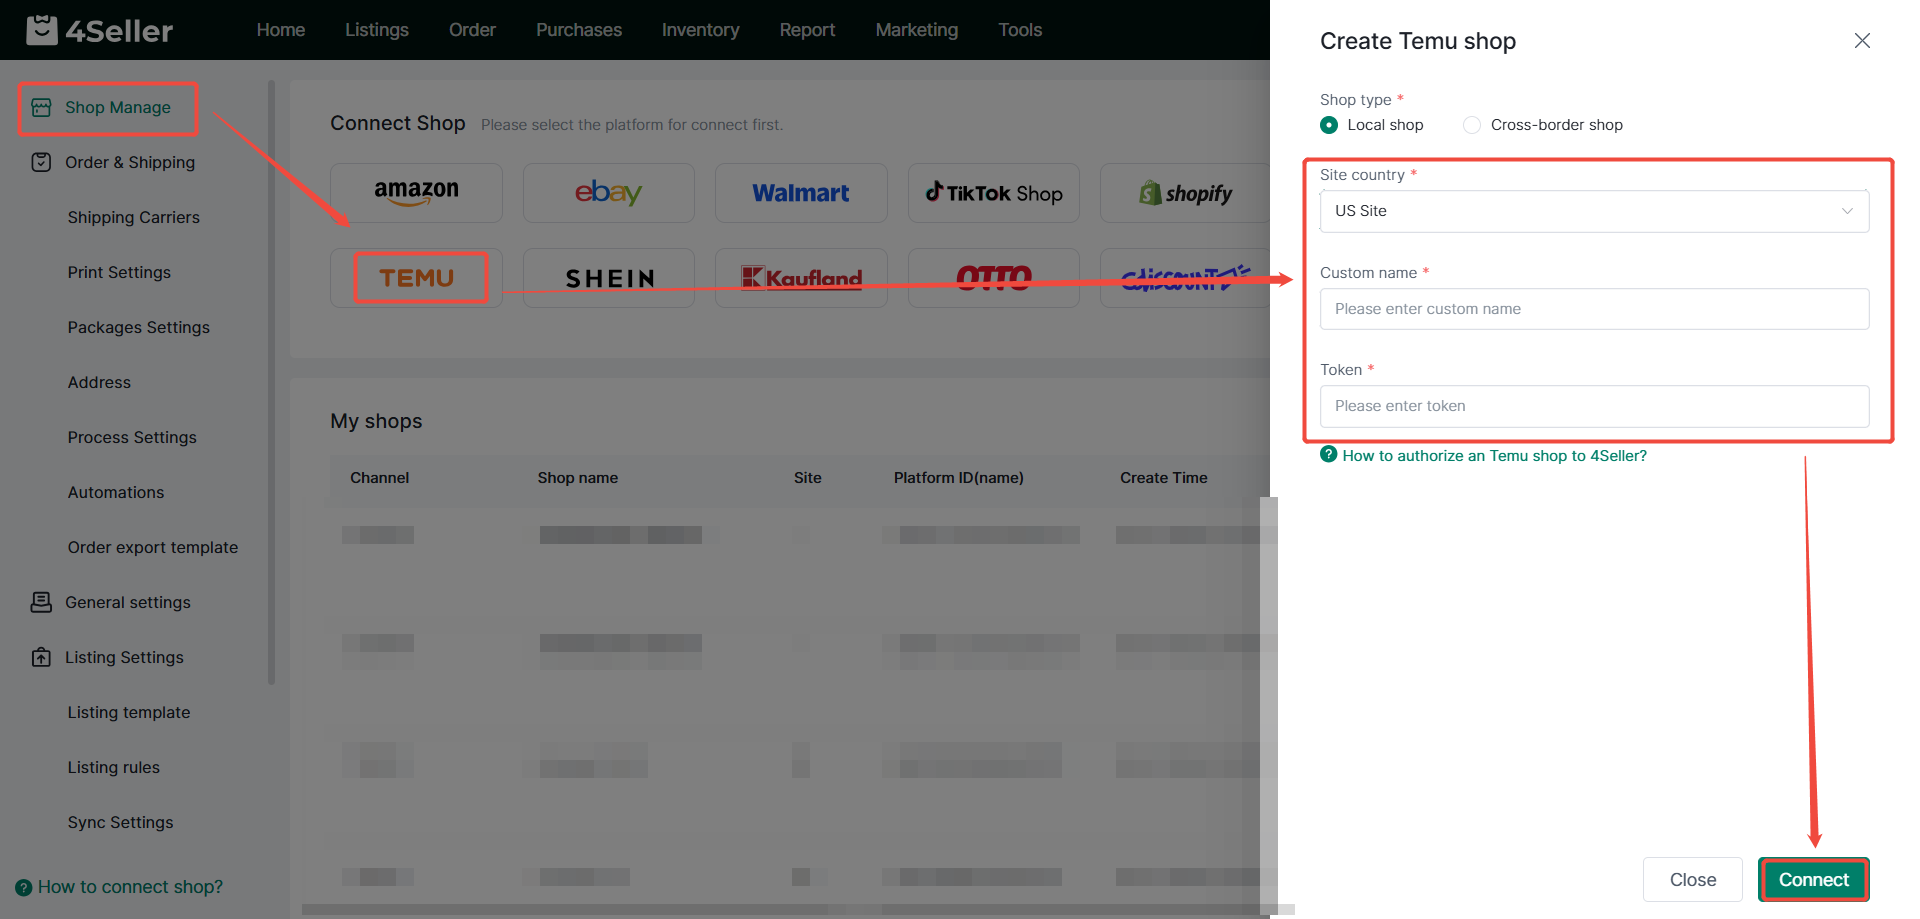Close the Create Temu shop panel with X
Viewport: 1920px width, 919px height.
coord(1862,40)
